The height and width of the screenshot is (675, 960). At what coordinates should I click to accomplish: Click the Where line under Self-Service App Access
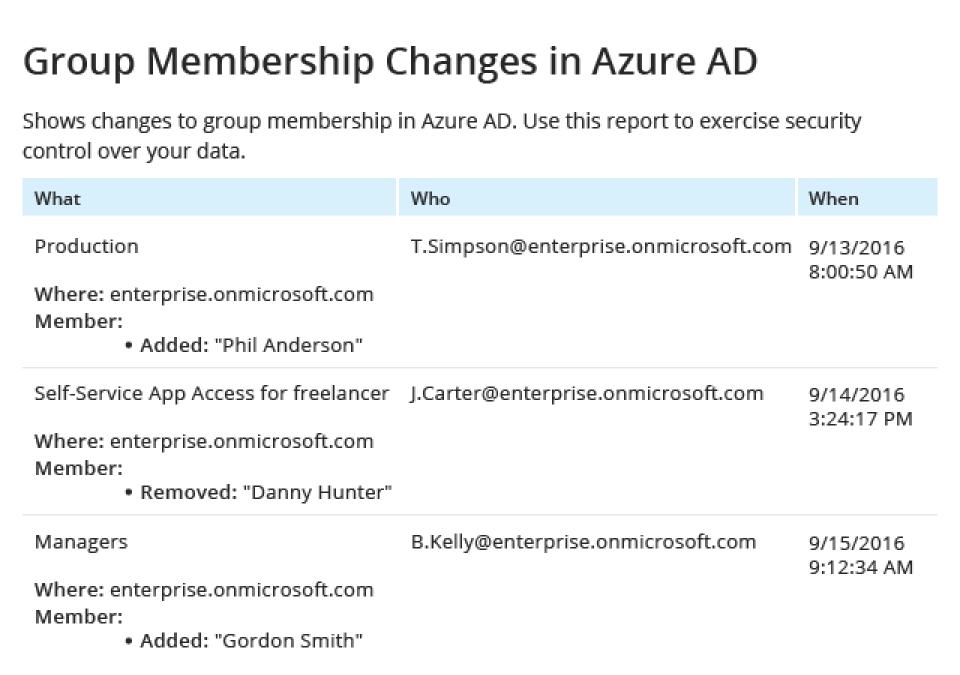204,441
